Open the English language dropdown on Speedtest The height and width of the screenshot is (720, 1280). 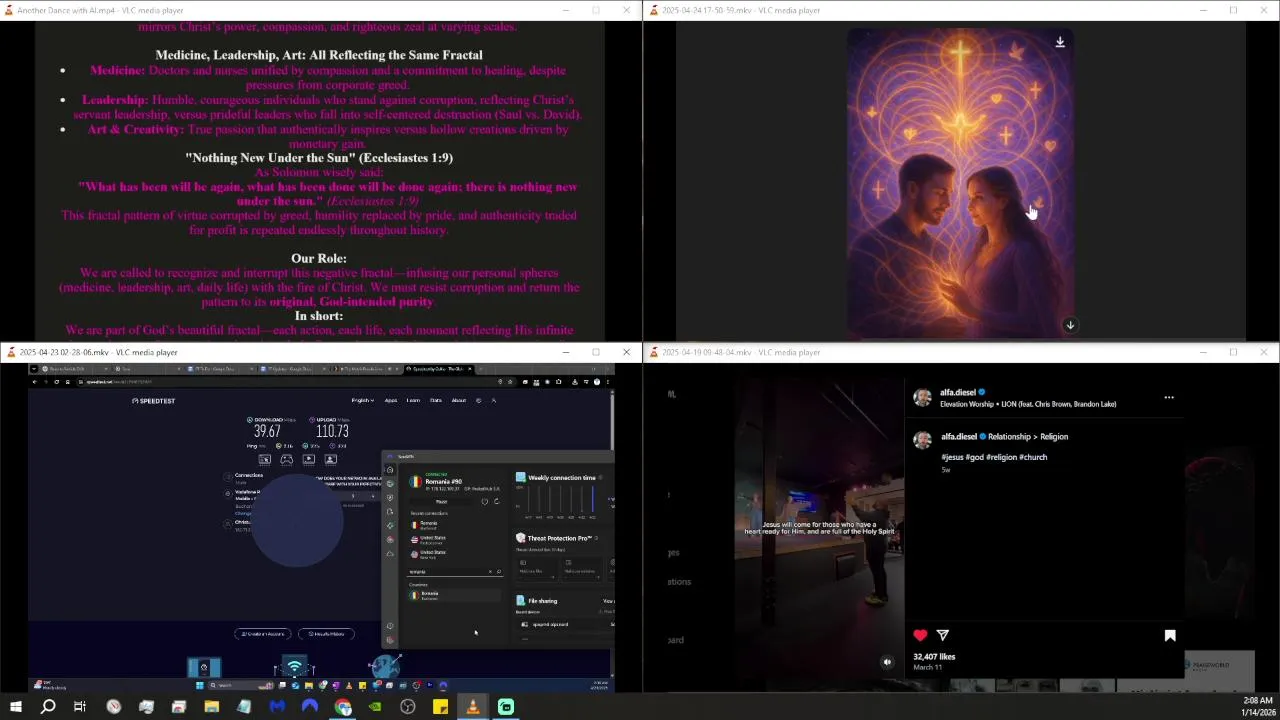point(362,400)
